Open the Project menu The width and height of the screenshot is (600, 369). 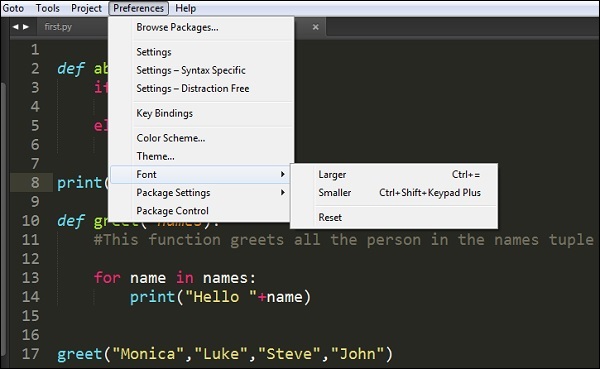(86, 8)
